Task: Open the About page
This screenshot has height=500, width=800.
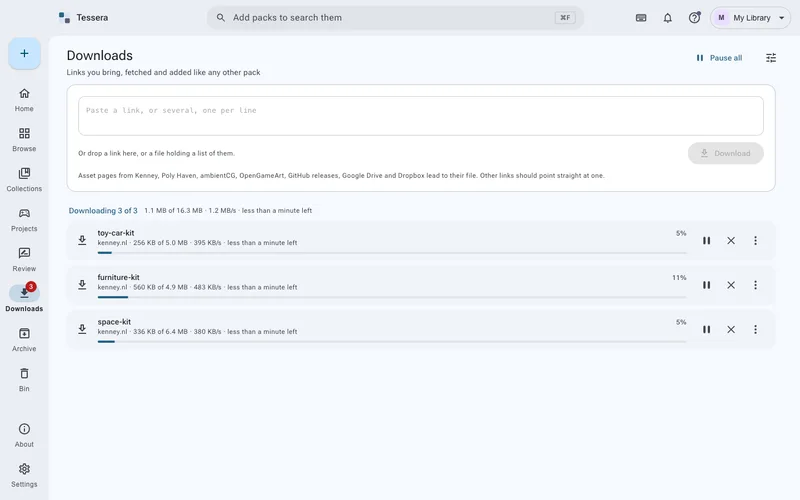Action: (x=24, y=435)
